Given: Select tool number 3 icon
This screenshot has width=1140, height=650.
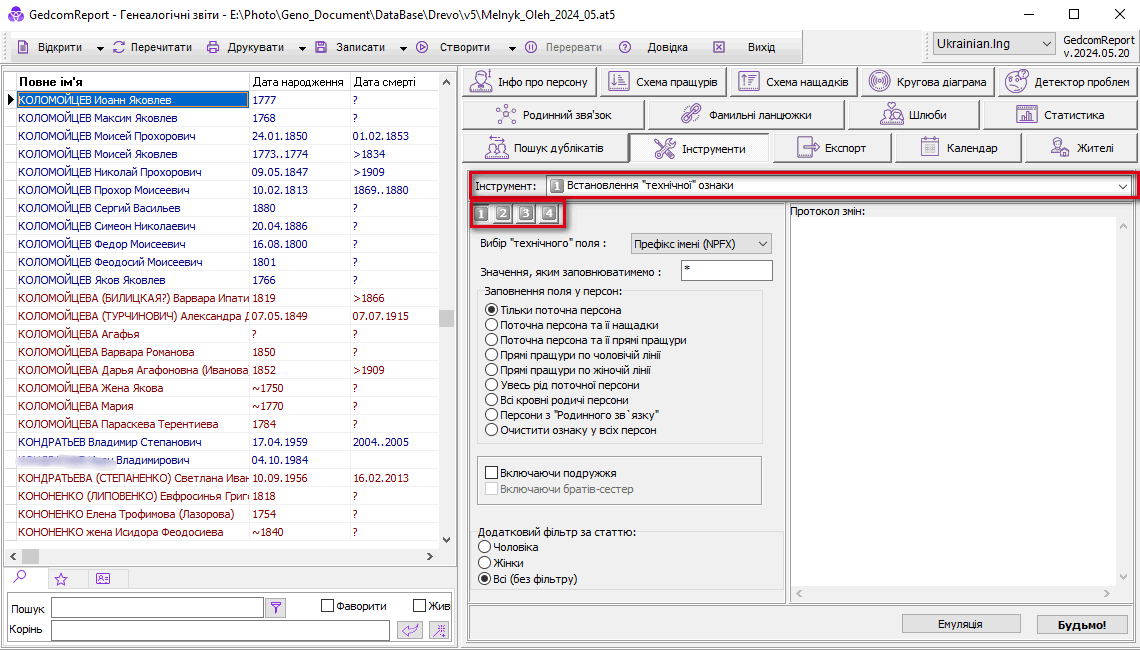Looking at the screenshot, I should coord(525,213).
